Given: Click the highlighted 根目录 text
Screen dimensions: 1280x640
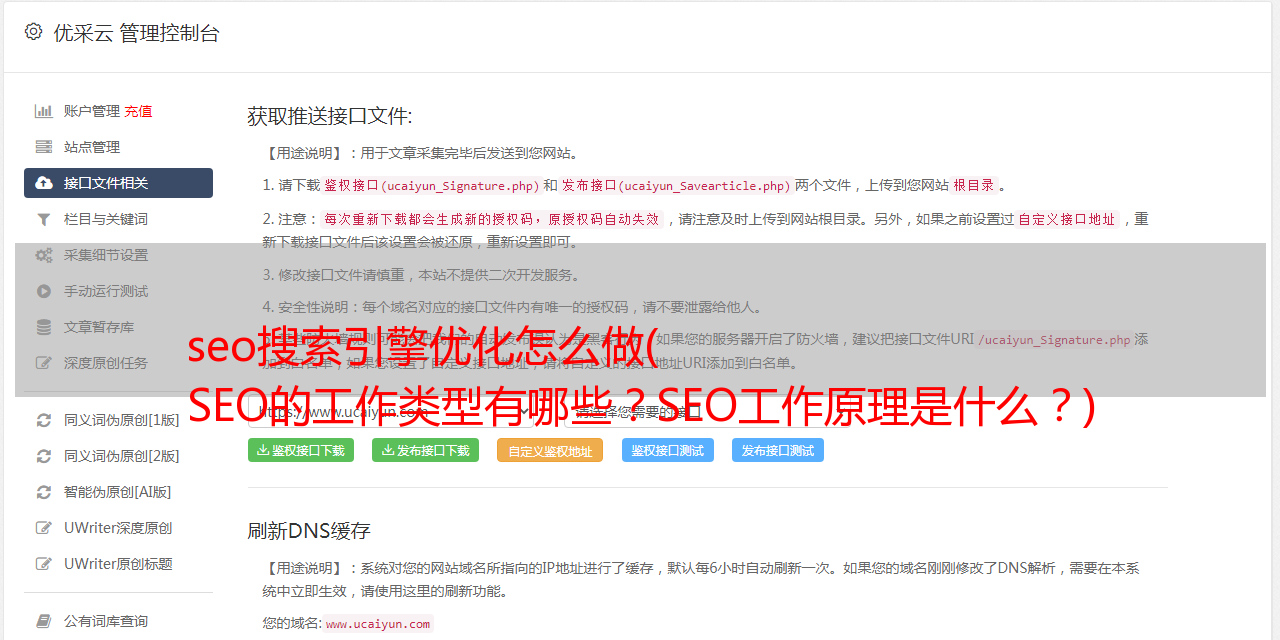Looking at the screenshot, I should pyautogui.click(x=974, y=185).
